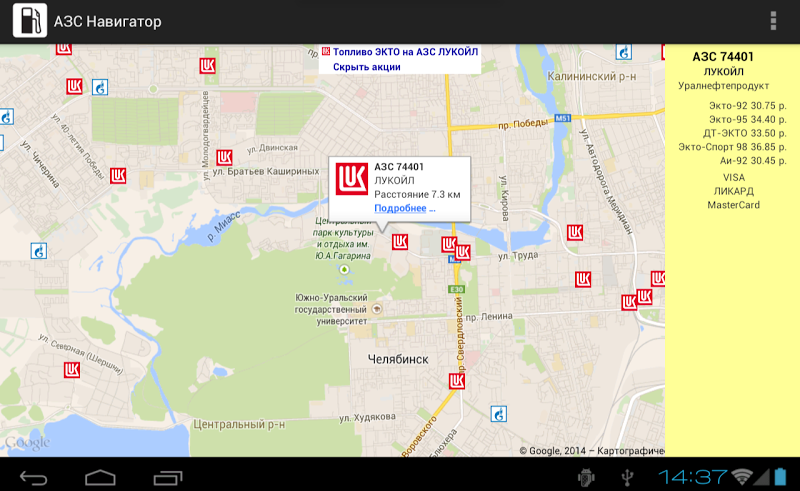Tap the Lukoil logo inside the АЗС 74401 popup

coord(352,179)
